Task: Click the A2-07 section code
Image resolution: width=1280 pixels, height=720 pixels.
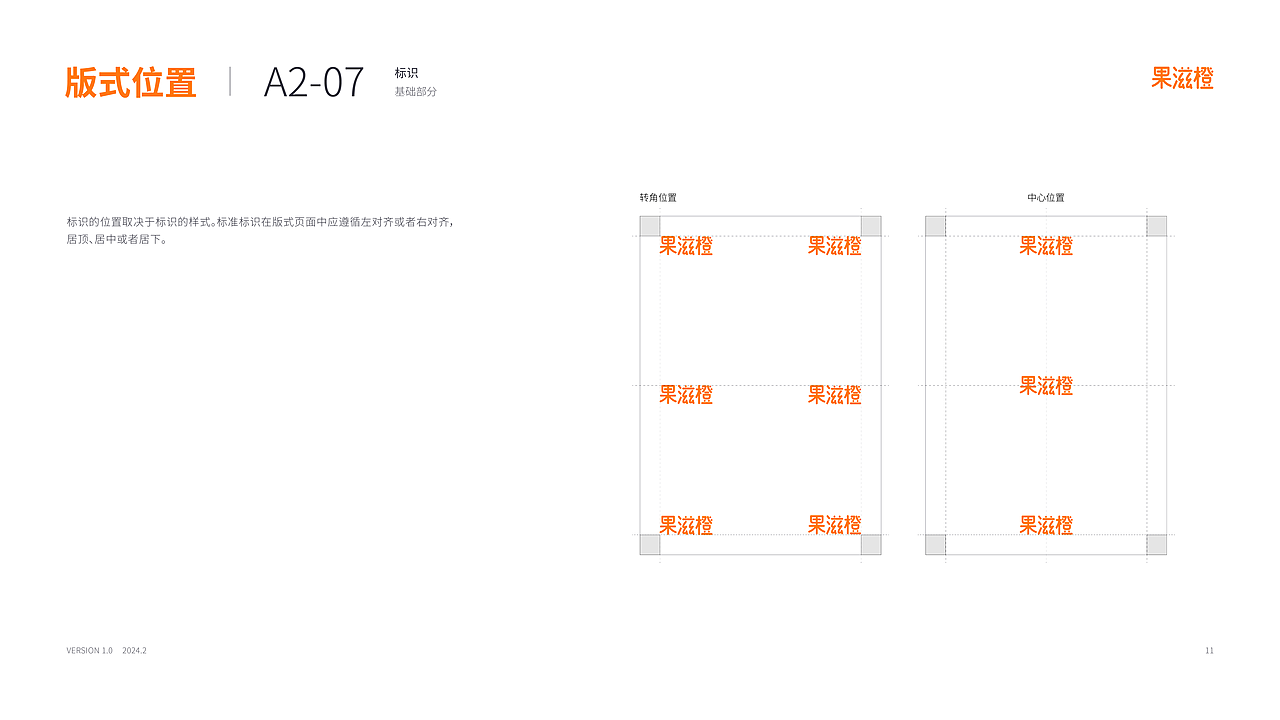Action: pyautogui.click(x=314, y=82)
